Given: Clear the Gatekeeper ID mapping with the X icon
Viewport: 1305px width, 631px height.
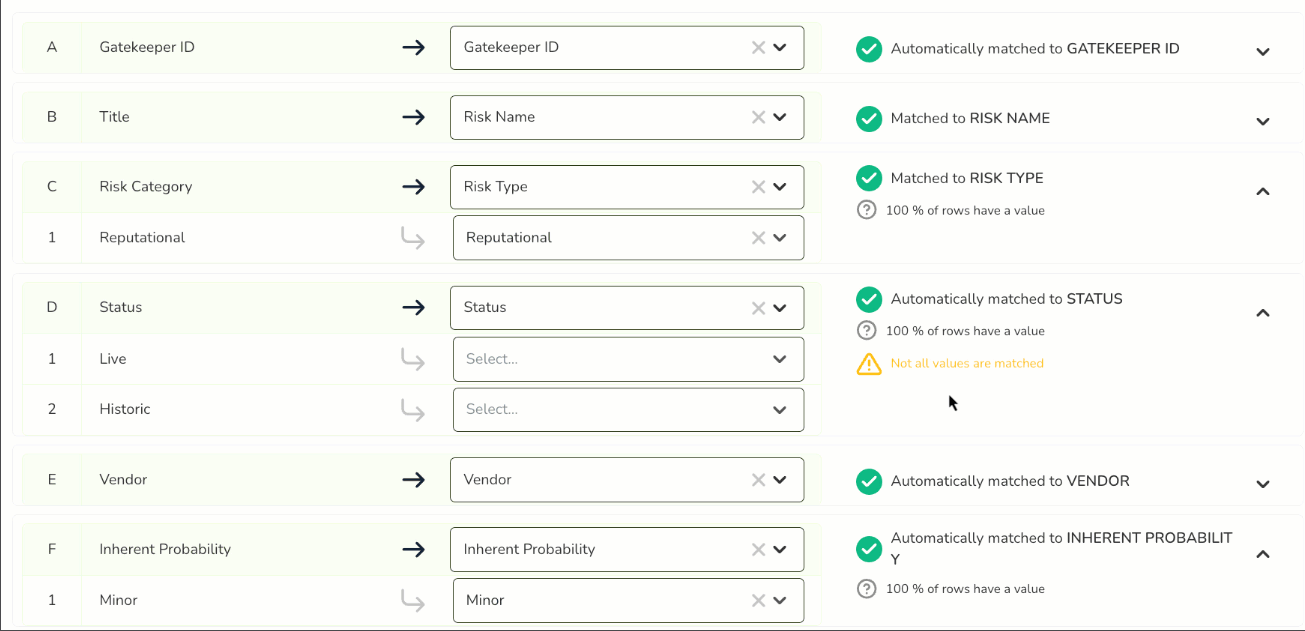Looking at the screenshot, I should point(758,47).
